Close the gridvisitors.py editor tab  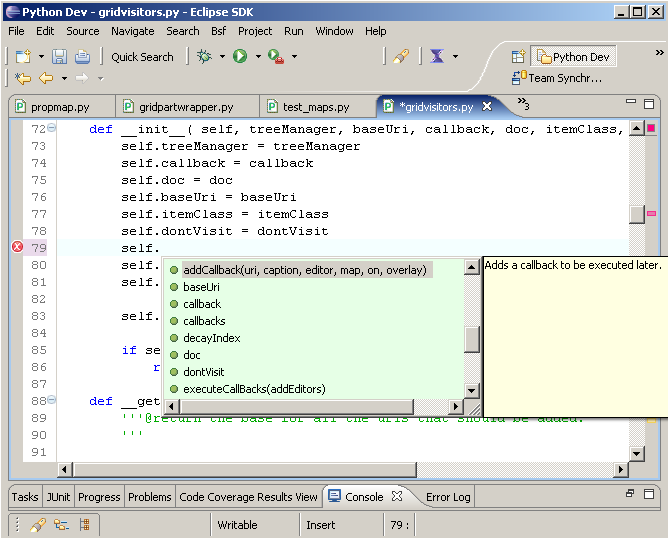point(487,107)
